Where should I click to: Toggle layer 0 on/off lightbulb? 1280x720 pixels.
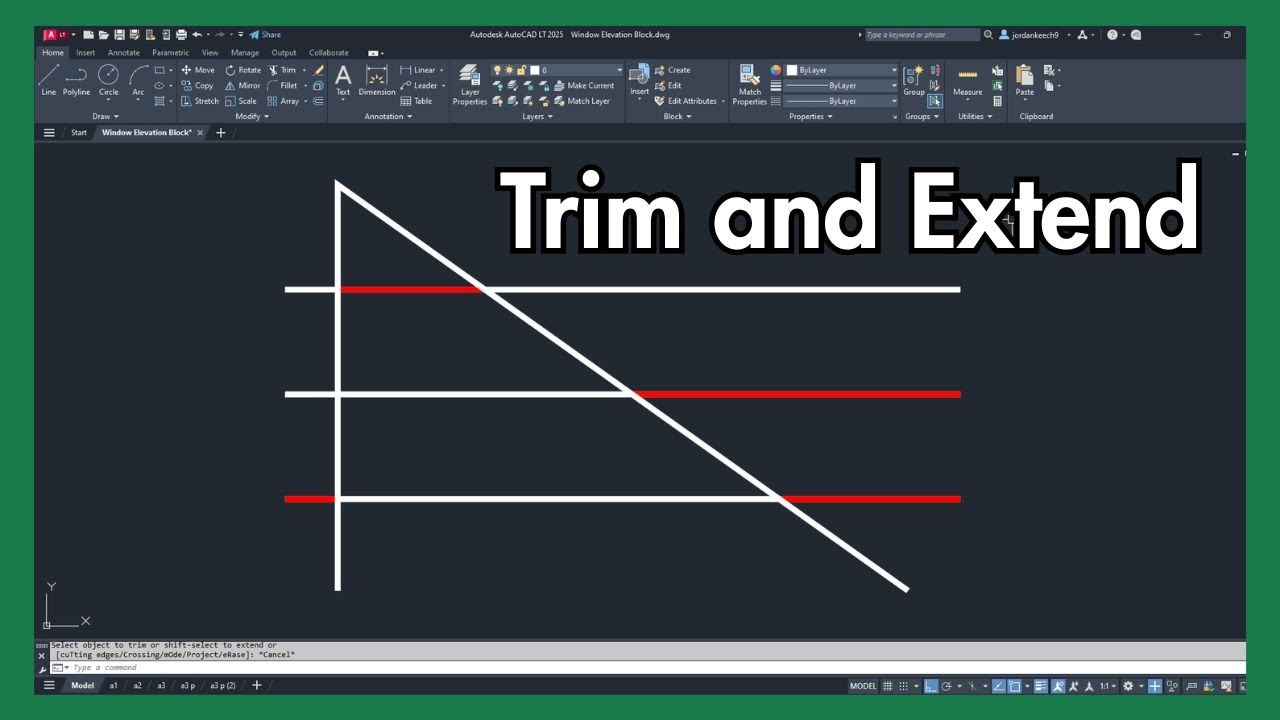[497, 70]
